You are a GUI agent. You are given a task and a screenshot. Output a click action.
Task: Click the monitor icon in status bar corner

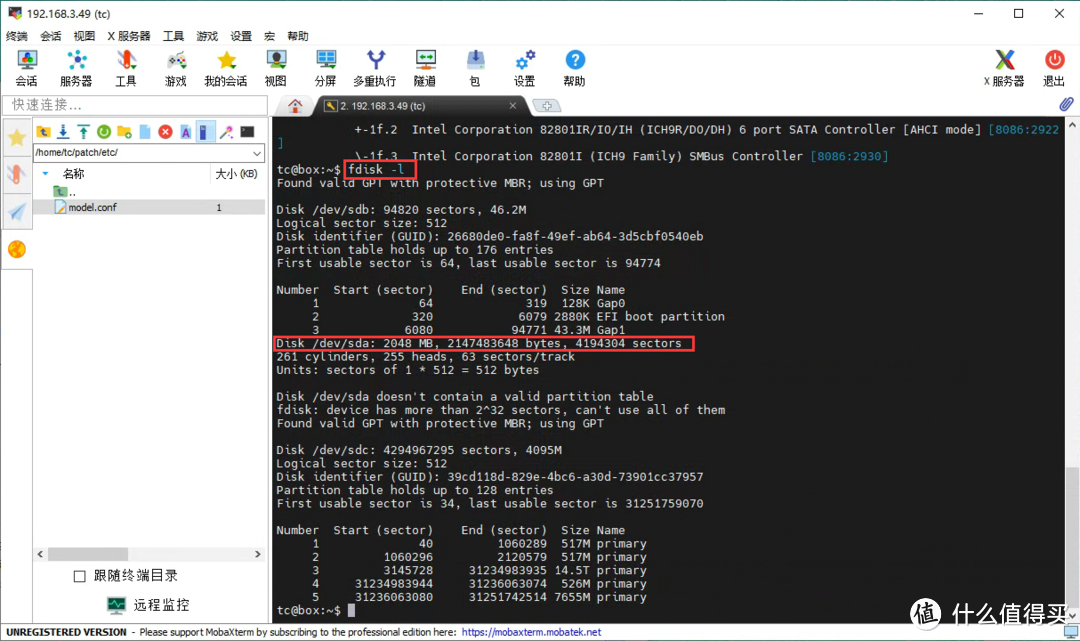1070,632
